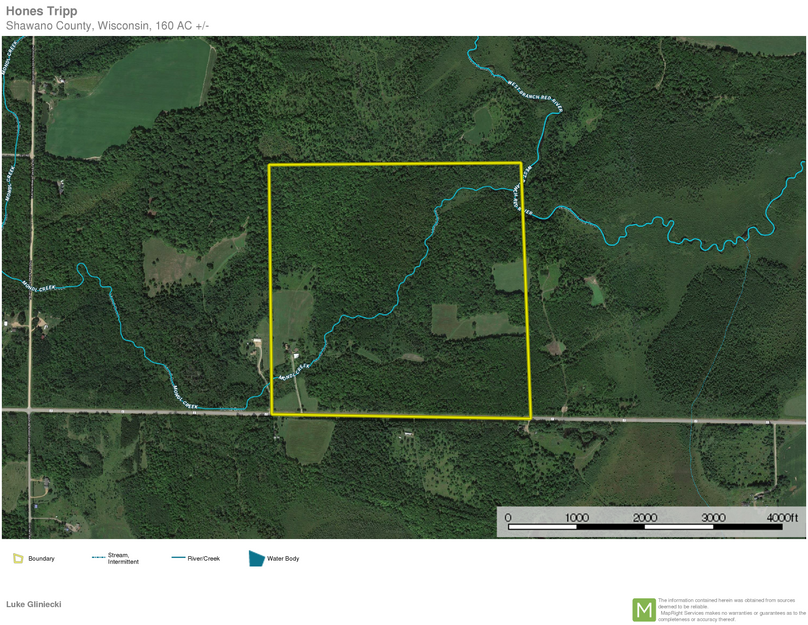Click the Stream, Intermittent legend line symbol

point(98,558)
